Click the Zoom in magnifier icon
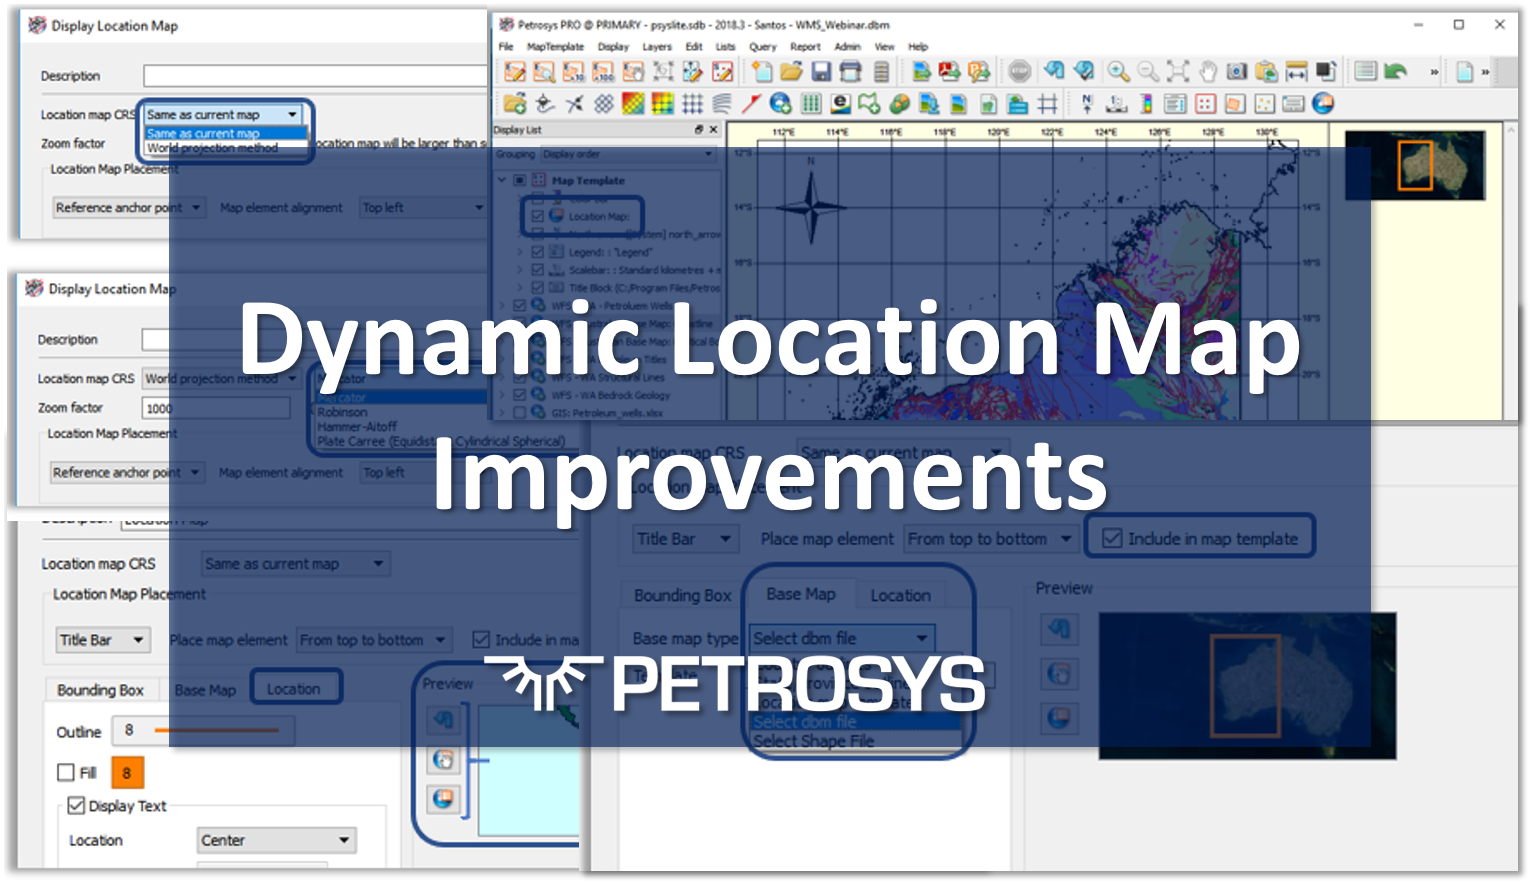 (1119, 71)
